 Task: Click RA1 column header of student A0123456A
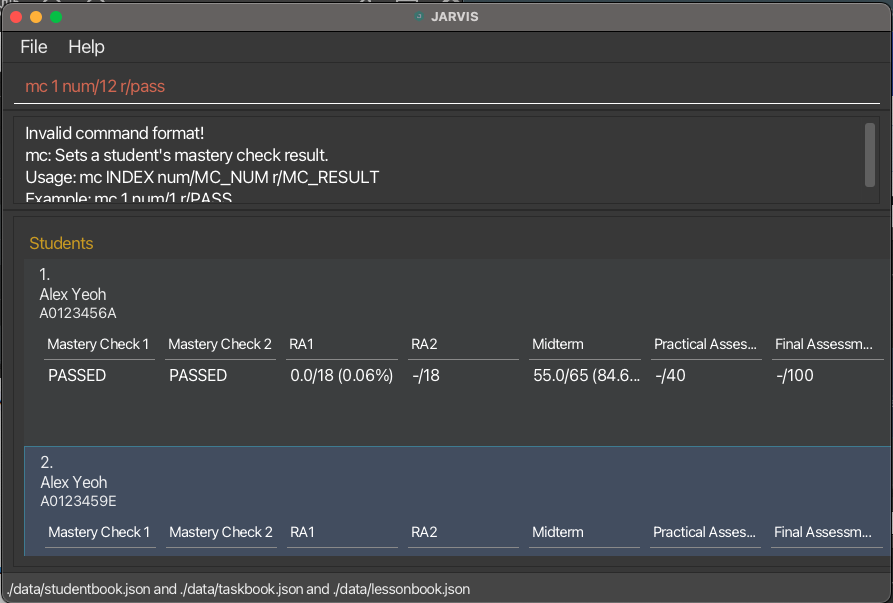click(x=301, y=344)
